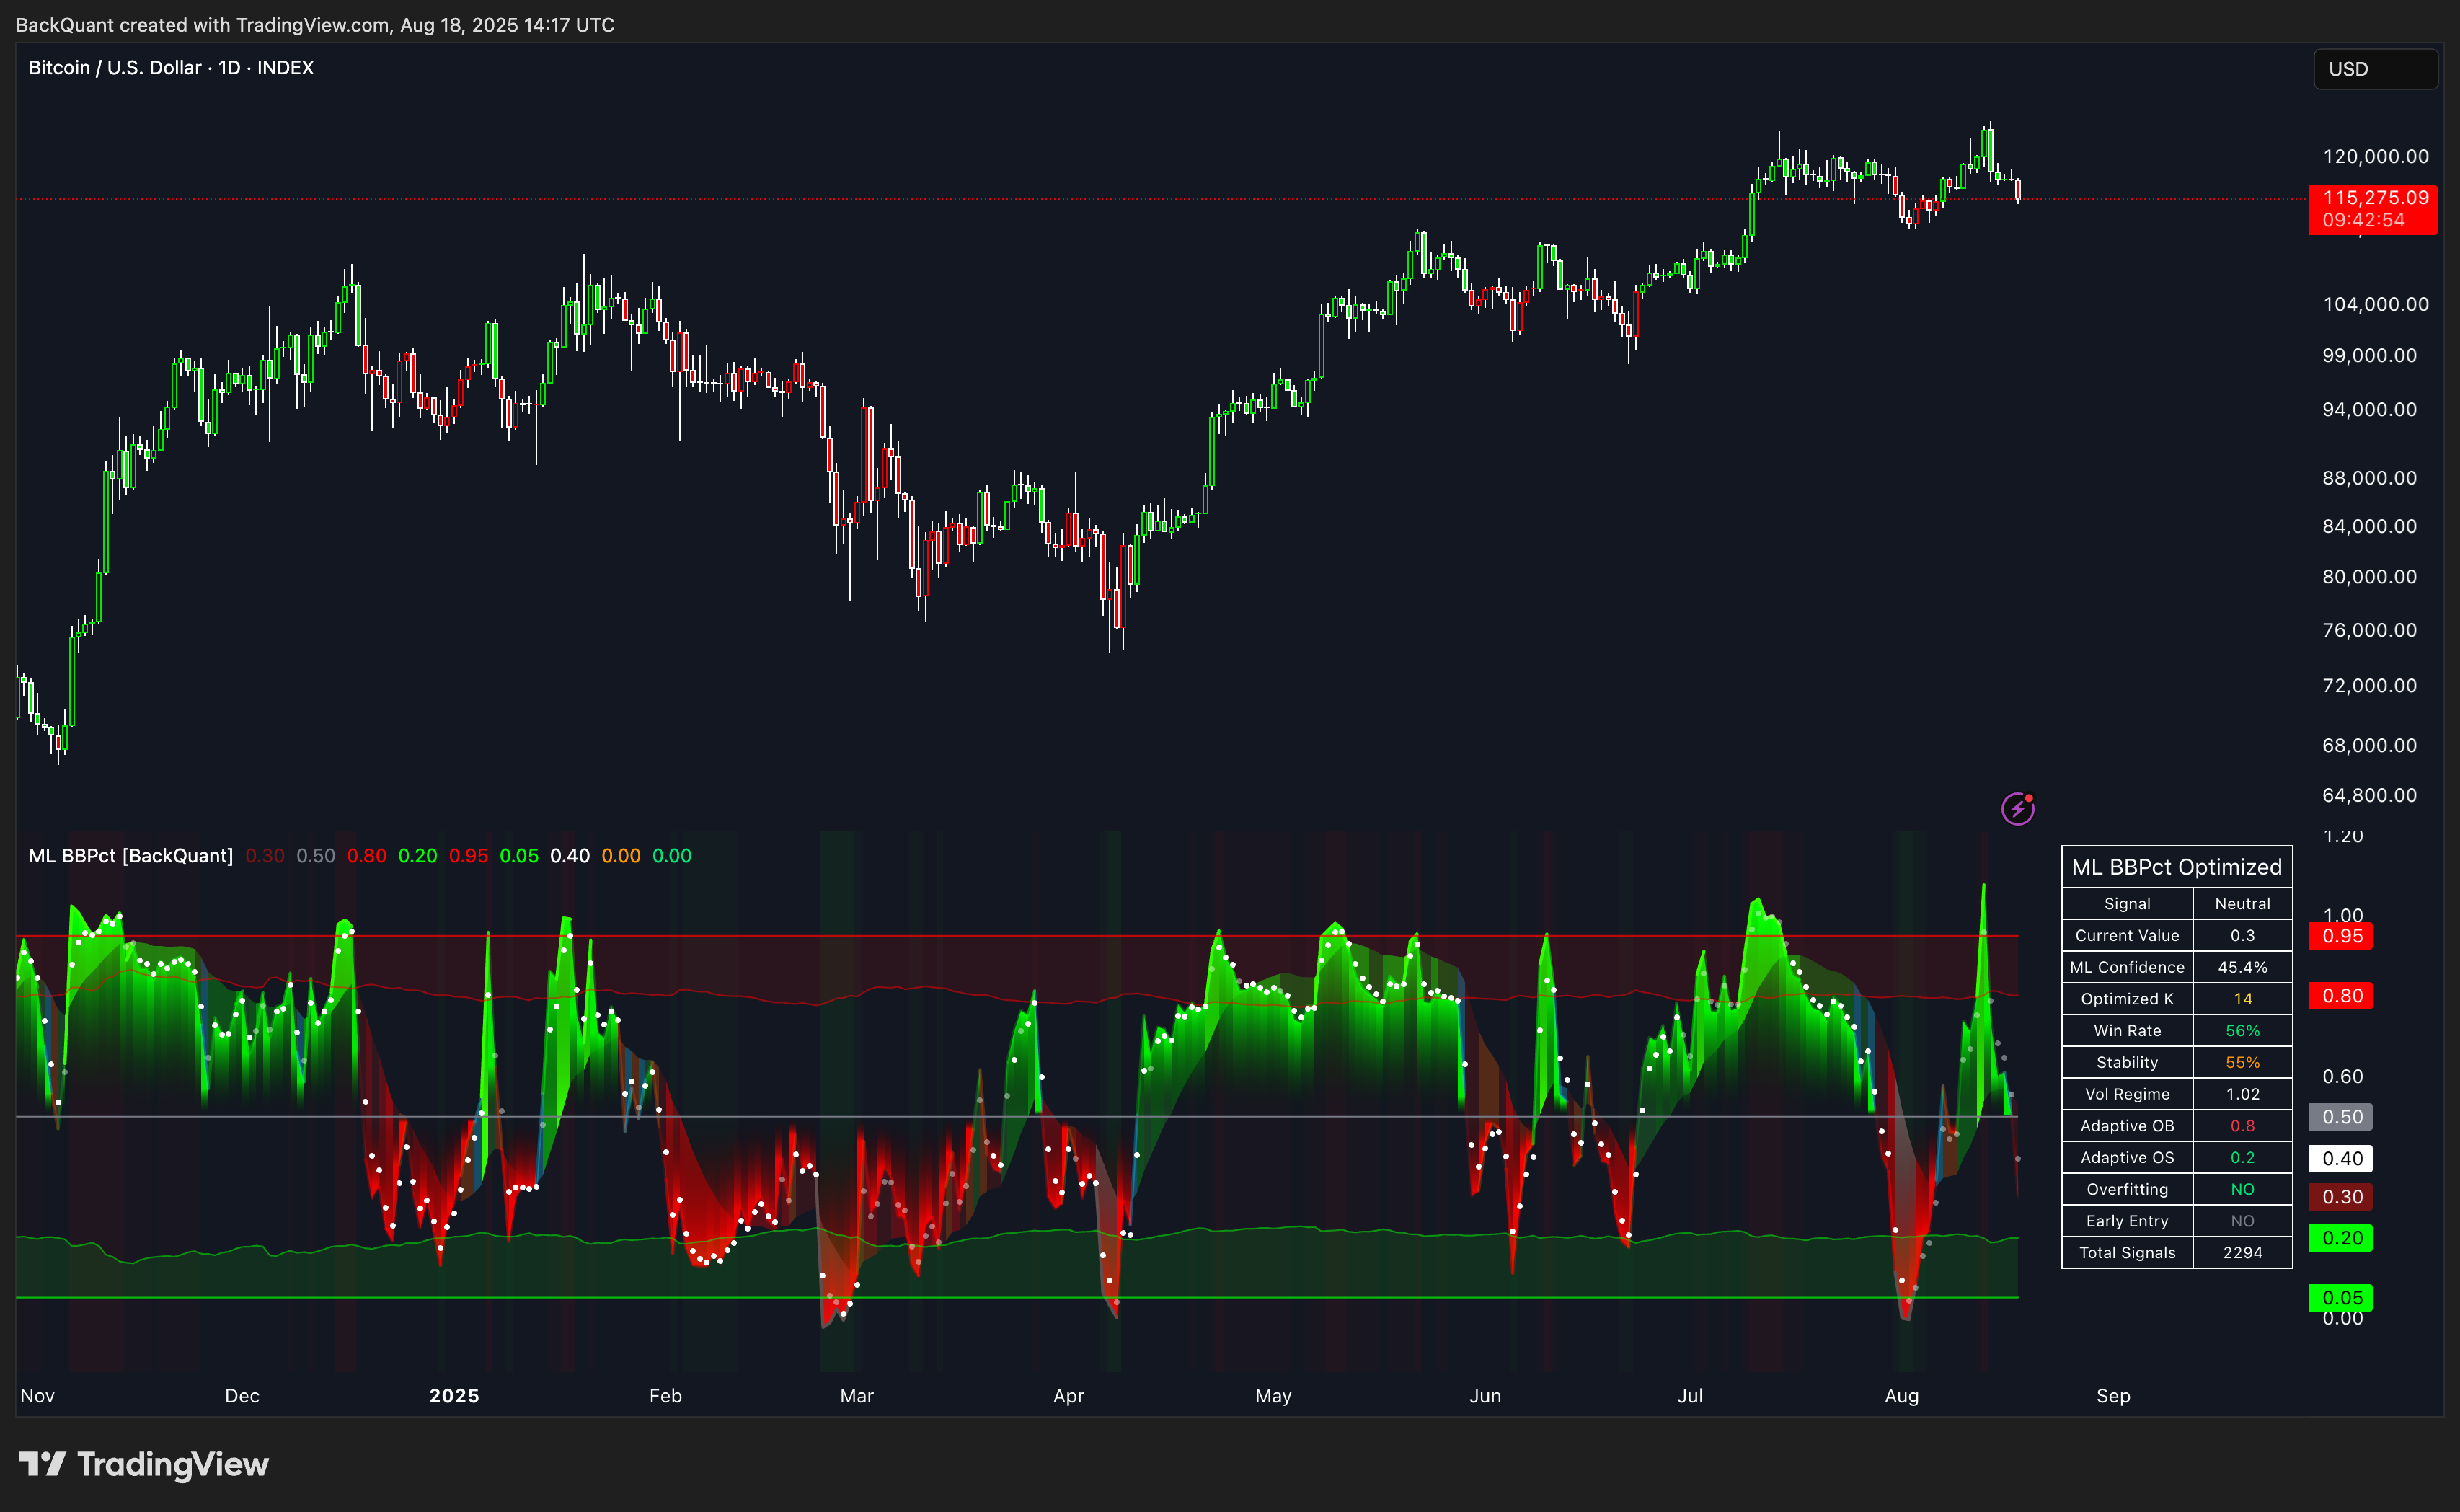Click the ML BBPct Optimized table header
This screenshot has height=1512, width=2460.
click(2177, 867)
